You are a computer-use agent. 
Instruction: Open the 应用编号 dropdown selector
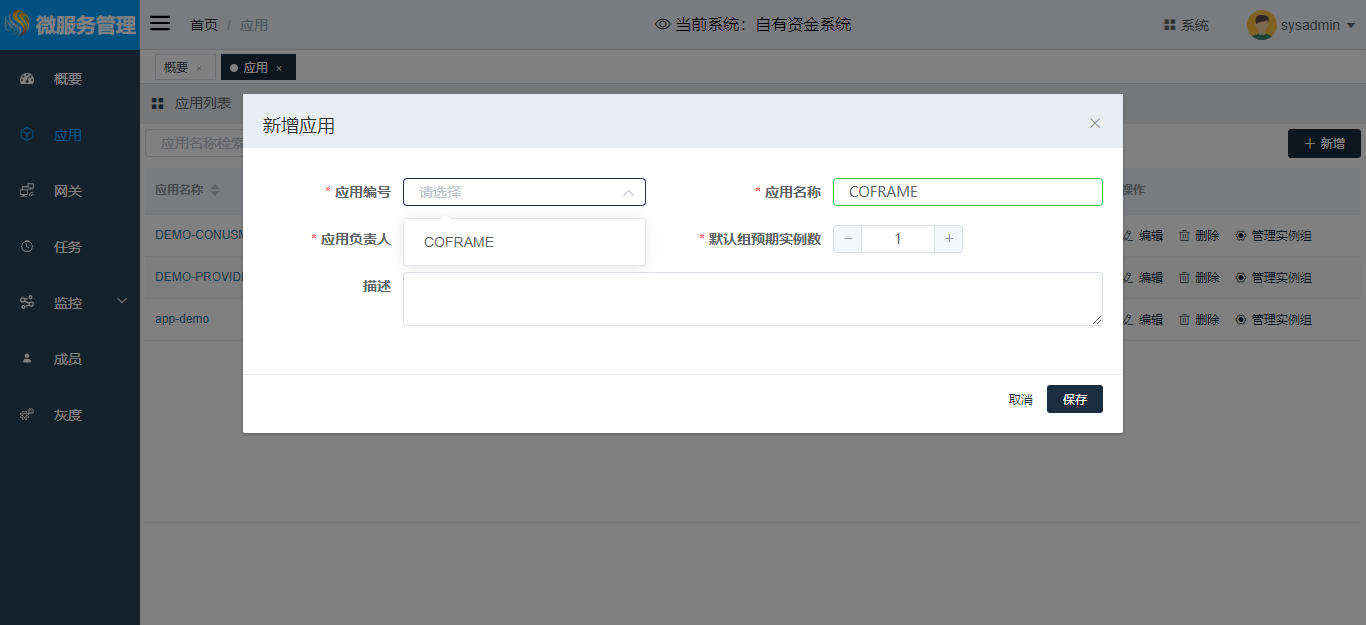pos(524,192)
